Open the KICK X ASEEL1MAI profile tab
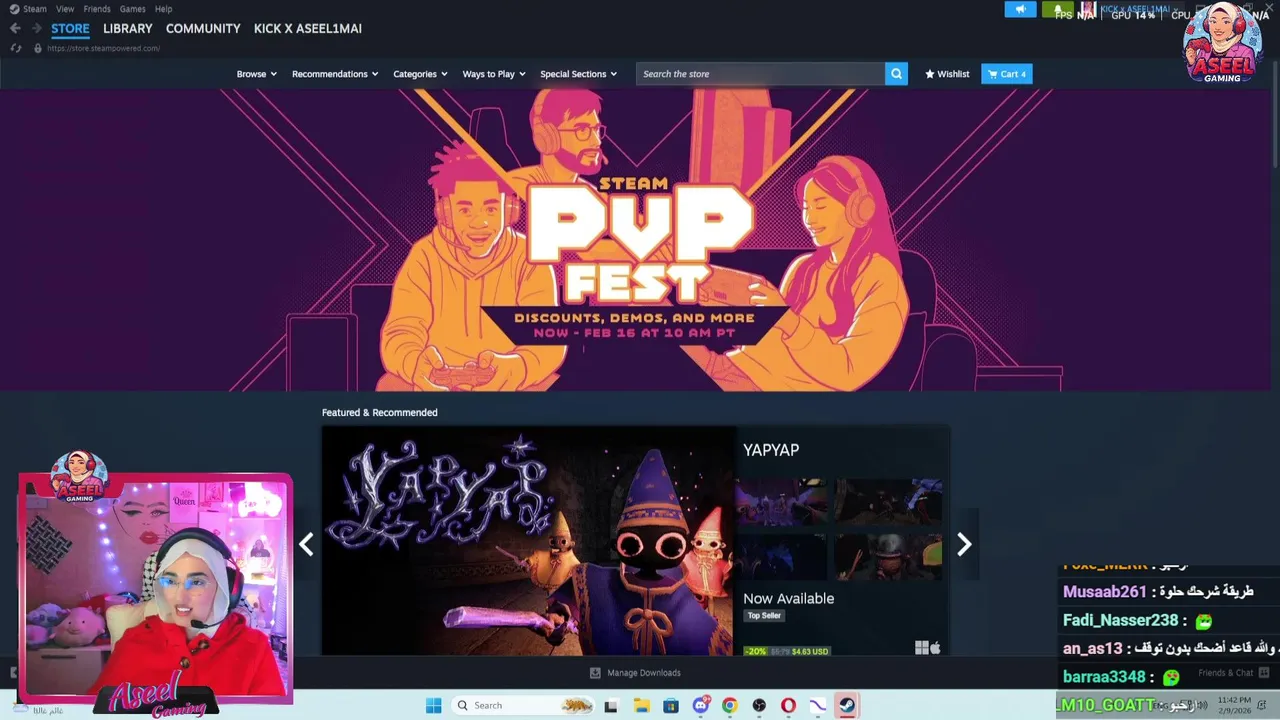 [308, 29]
